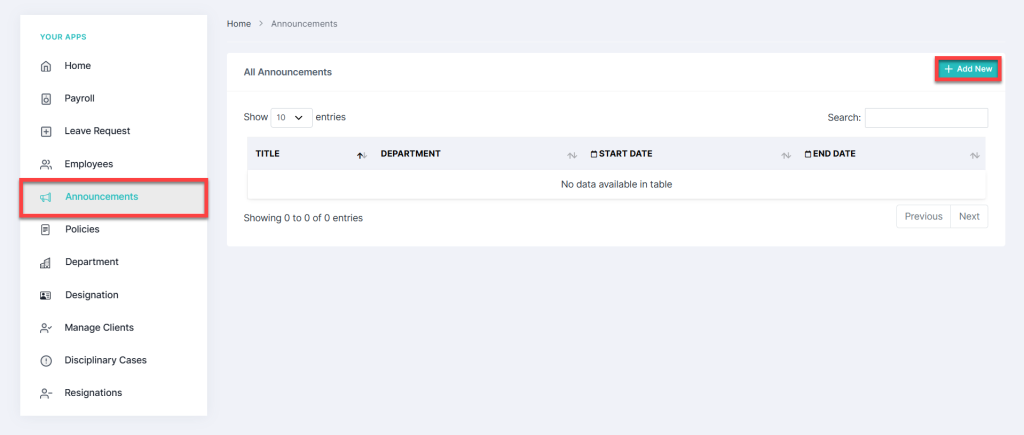
Task: Click the 'No data available in table' row
Action: (616, 184)
